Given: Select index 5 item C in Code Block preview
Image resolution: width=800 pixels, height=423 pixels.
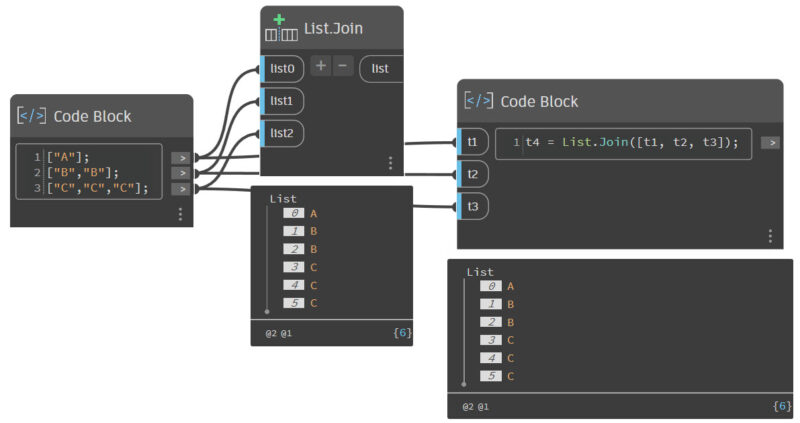Looking at the screenshot, I should (497, 376).
